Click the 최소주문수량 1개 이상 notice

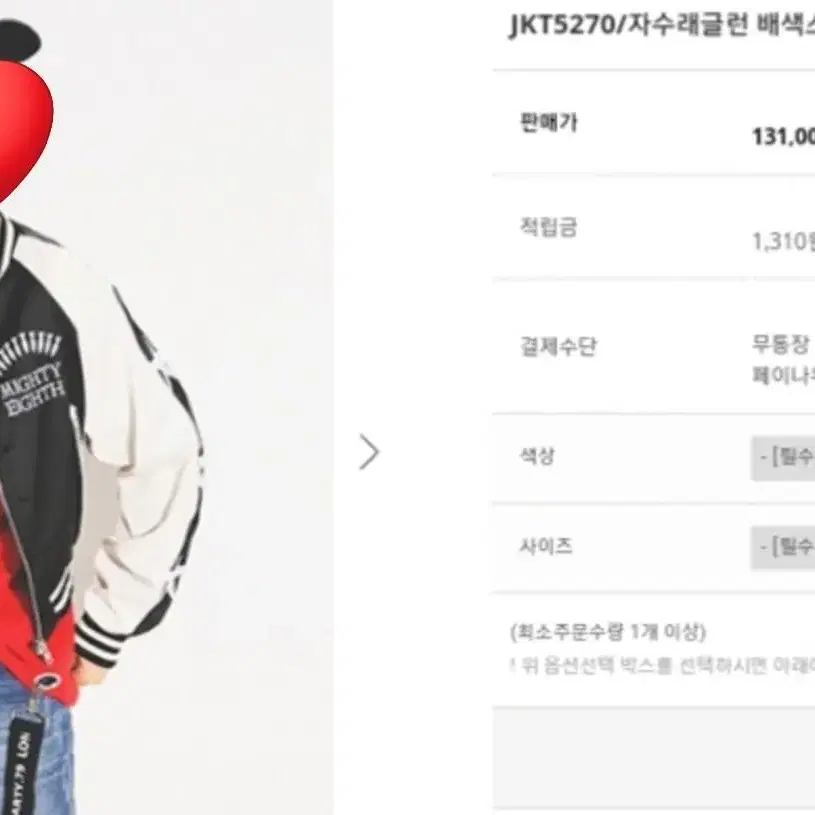tap(608, 632)
